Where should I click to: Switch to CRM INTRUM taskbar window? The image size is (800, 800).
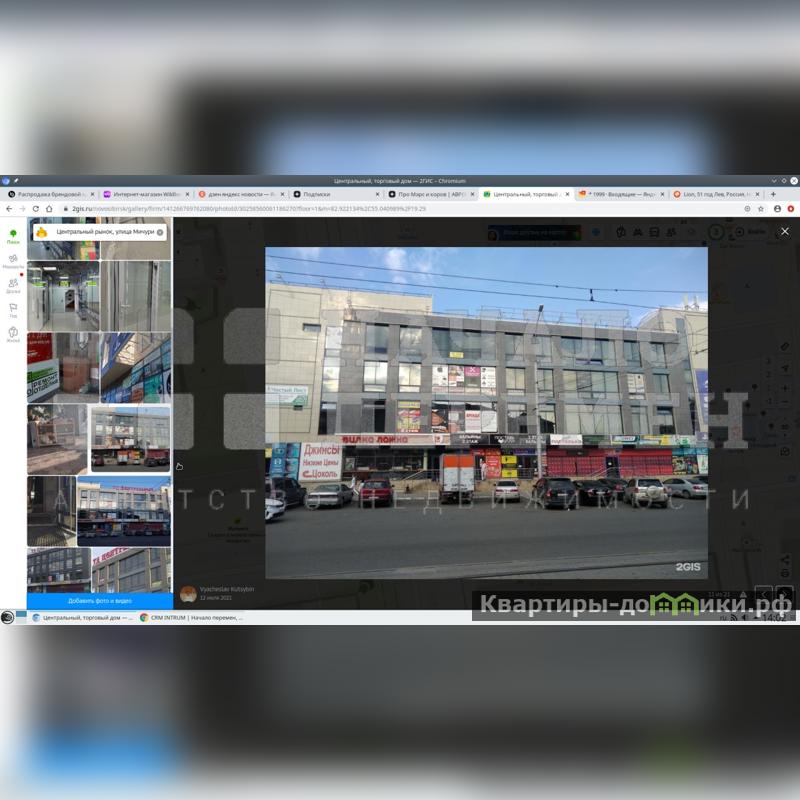[x=194, y=617]
